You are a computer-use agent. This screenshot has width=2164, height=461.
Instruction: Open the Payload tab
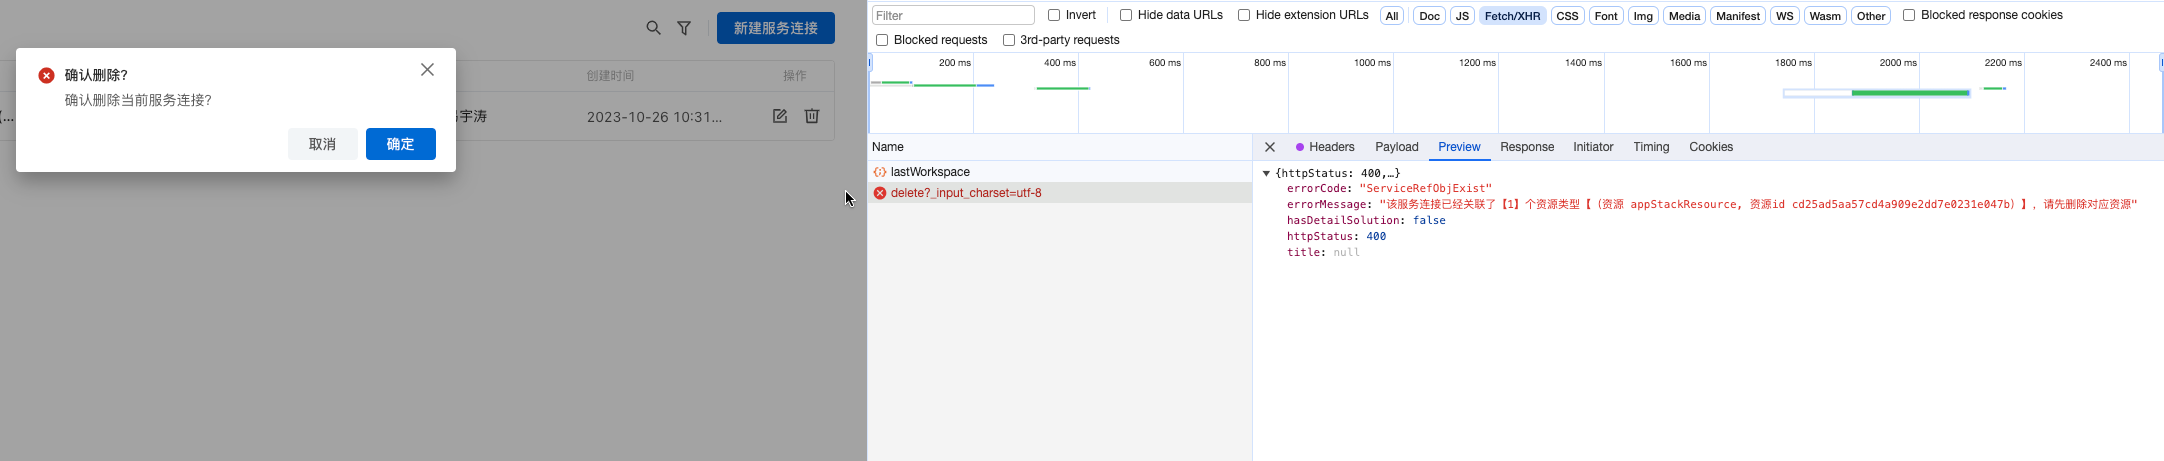point(1397,147)
